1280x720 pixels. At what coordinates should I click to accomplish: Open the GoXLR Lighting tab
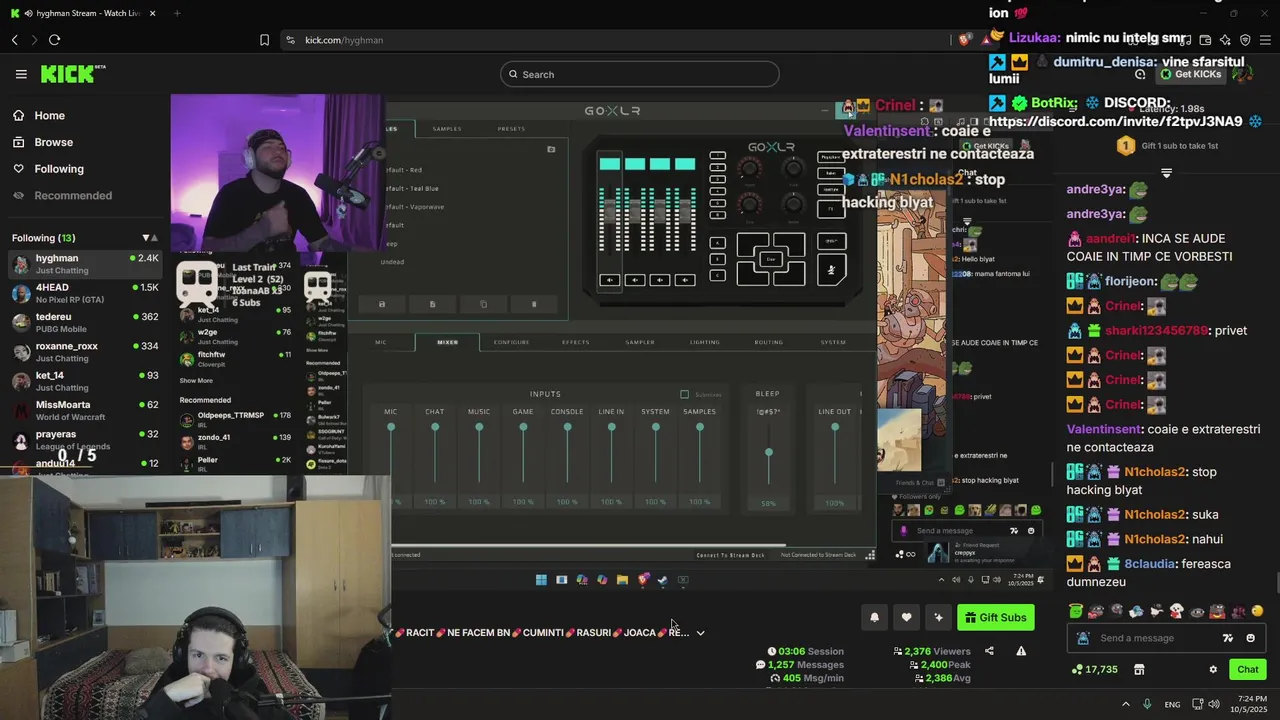point(704,342)
